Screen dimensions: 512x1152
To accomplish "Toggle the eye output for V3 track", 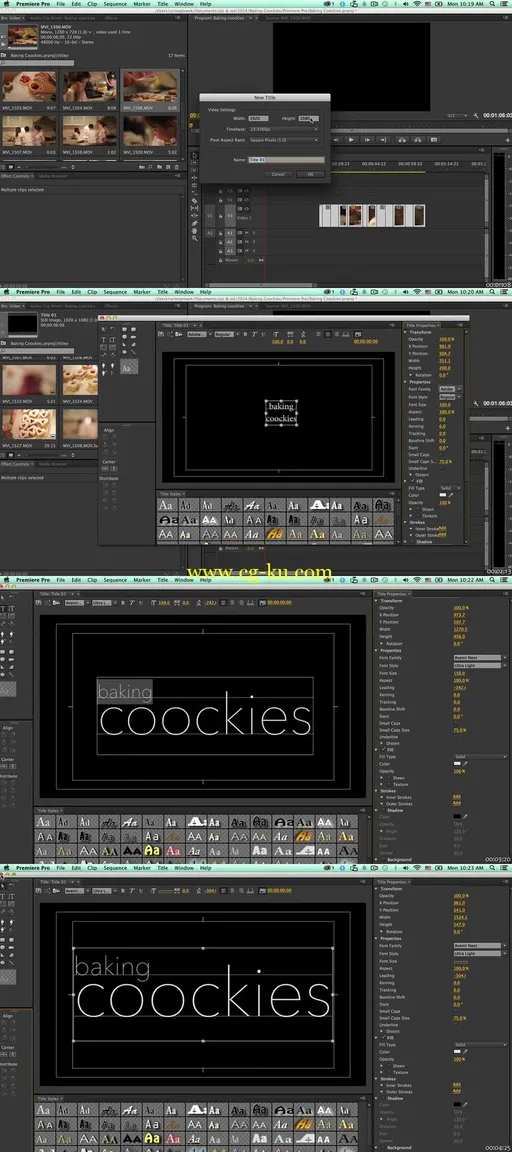I will (246, 191).
